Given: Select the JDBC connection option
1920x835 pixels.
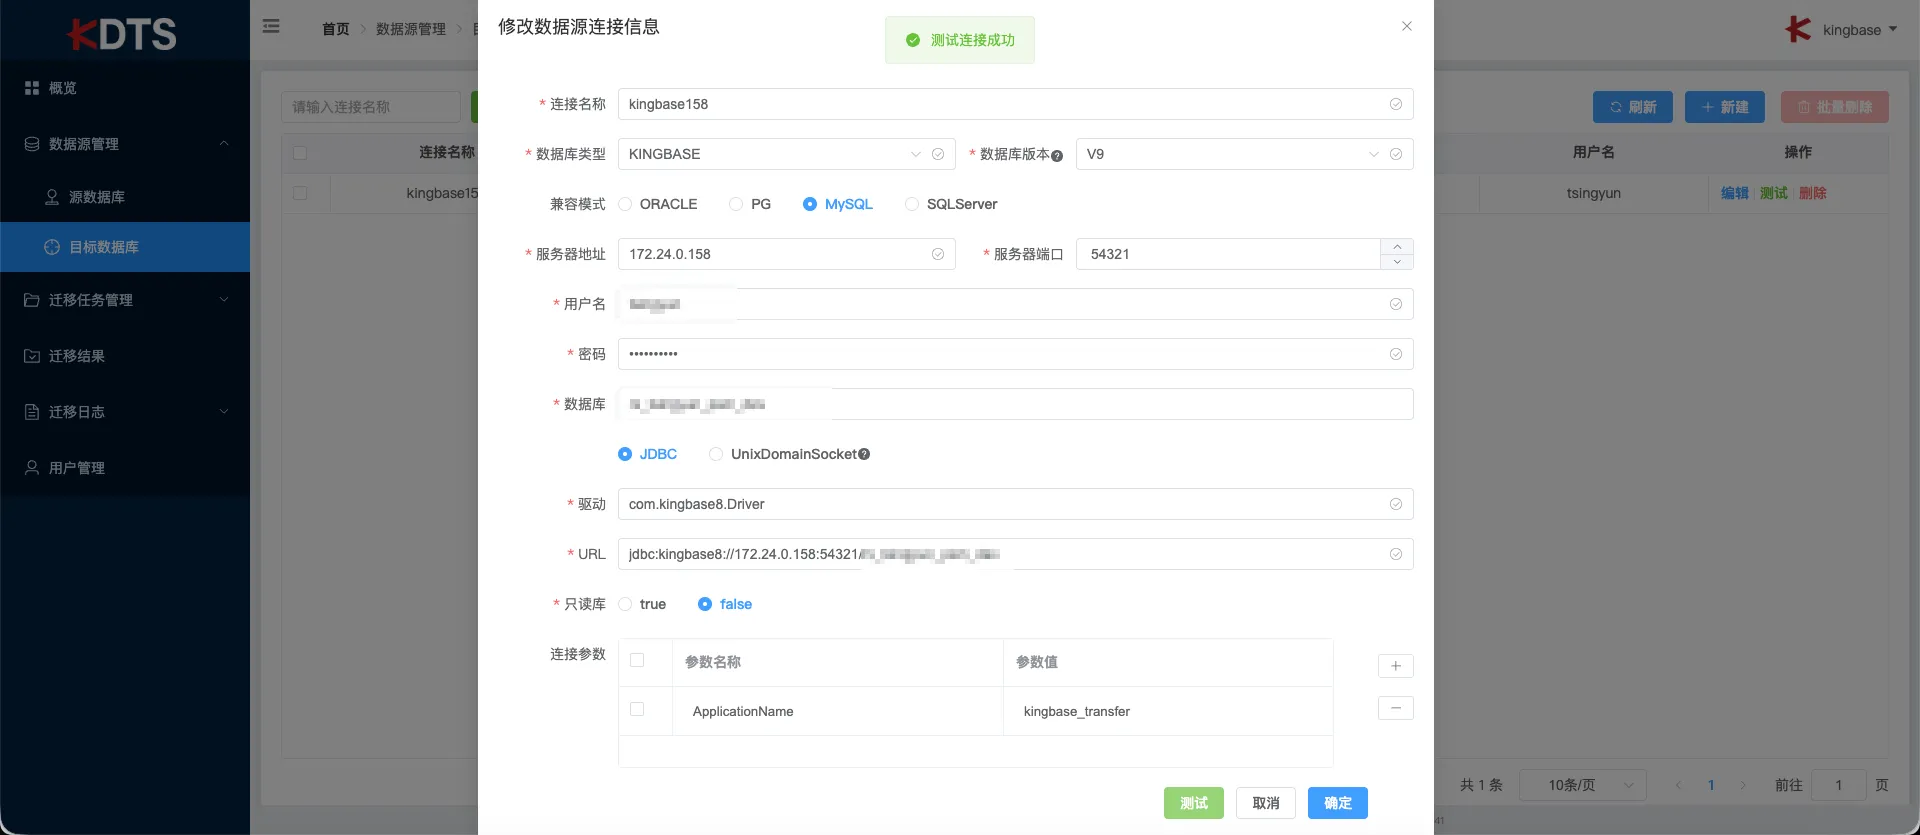Looking at the screenshot, I should point(648,454).
